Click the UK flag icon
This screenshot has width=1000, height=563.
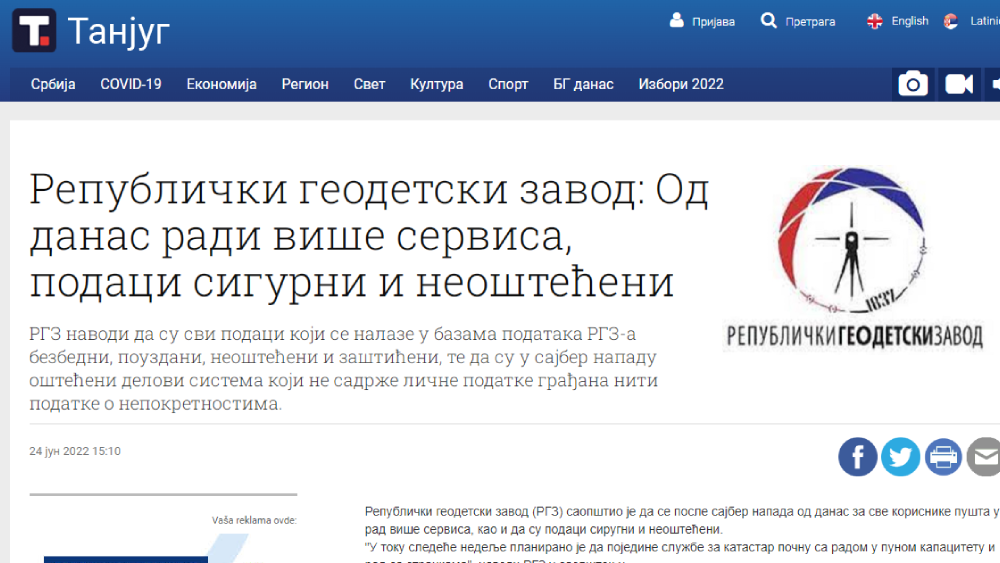(x=874, y=21)
